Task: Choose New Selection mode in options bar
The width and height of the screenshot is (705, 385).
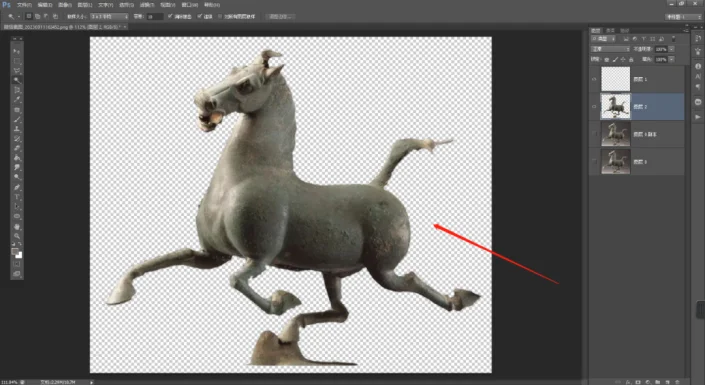Action: point(29,16)
